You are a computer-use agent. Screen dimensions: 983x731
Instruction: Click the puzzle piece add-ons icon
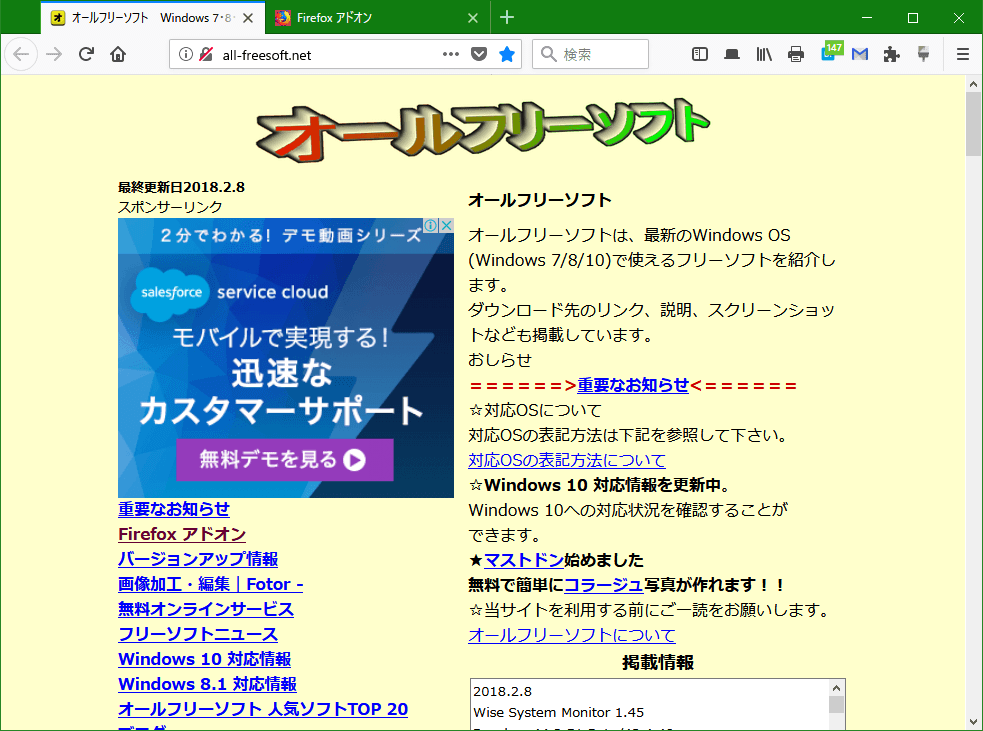coord(891,55)
